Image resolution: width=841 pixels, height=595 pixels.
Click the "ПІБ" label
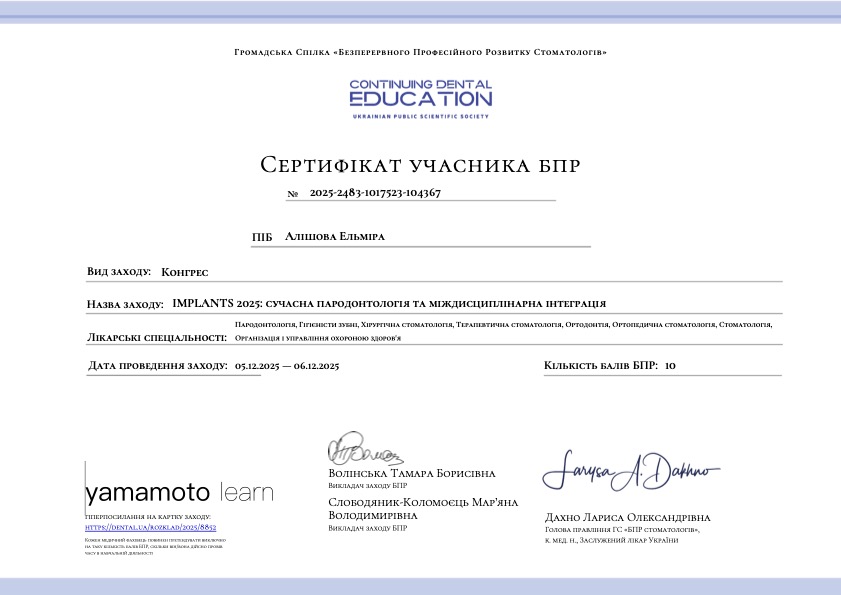tap(262, 237)
